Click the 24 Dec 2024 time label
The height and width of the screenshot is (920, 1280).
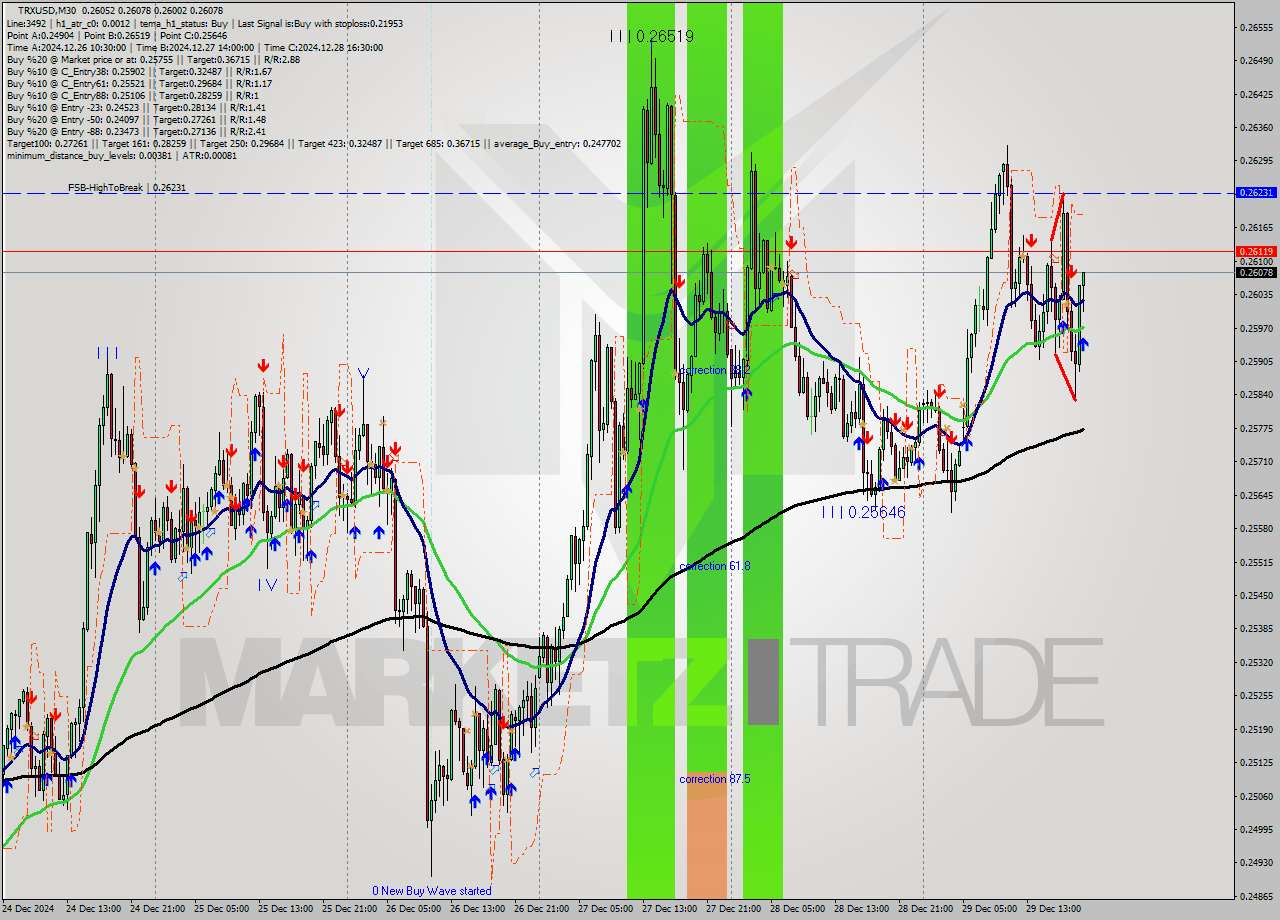tap(30, 909)
